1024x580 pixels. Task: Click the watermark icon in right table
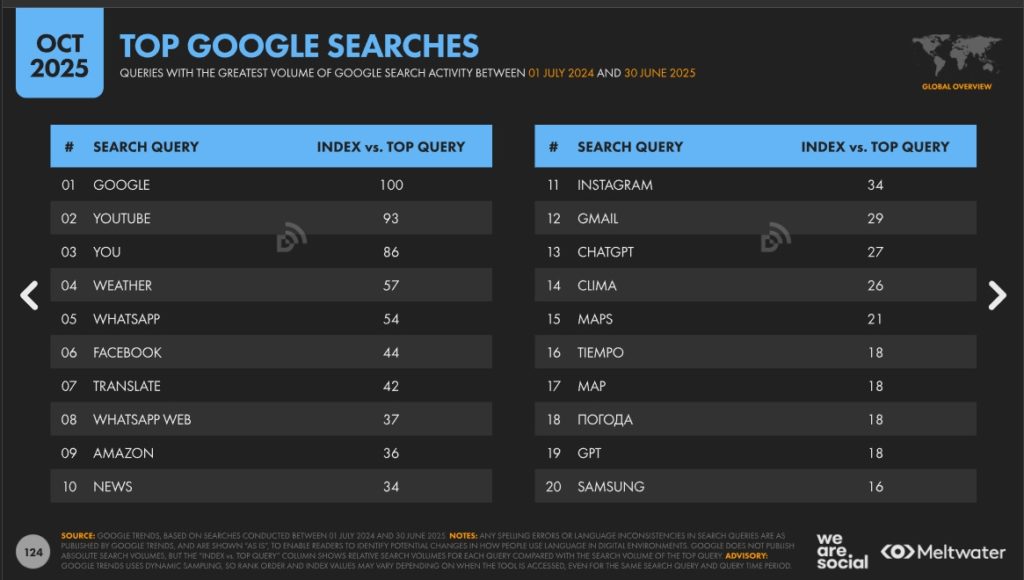[x=775, y=237]
